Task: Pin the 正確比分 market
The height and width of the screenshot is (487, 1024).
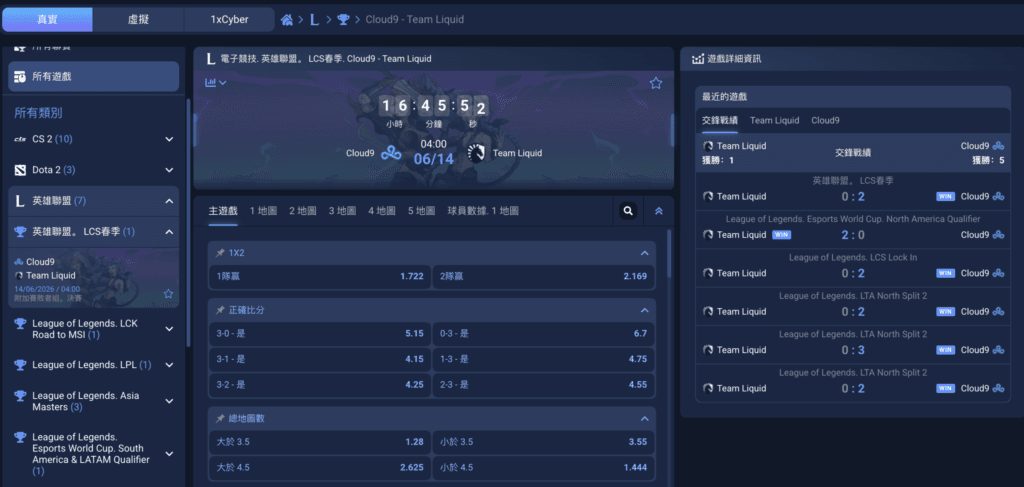Action: click(220, 310)
